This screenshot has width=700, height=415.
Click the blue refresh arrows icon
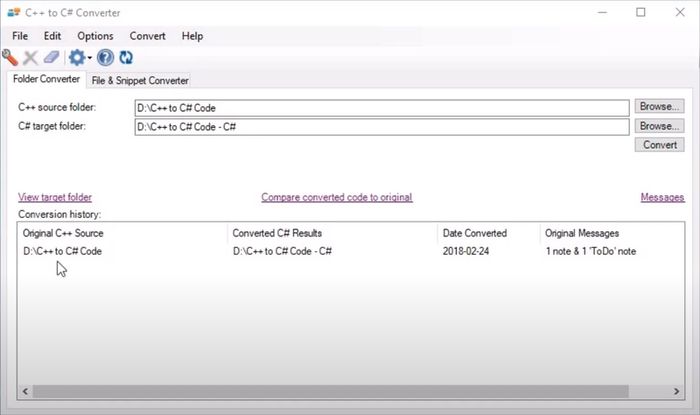[126, 58]
